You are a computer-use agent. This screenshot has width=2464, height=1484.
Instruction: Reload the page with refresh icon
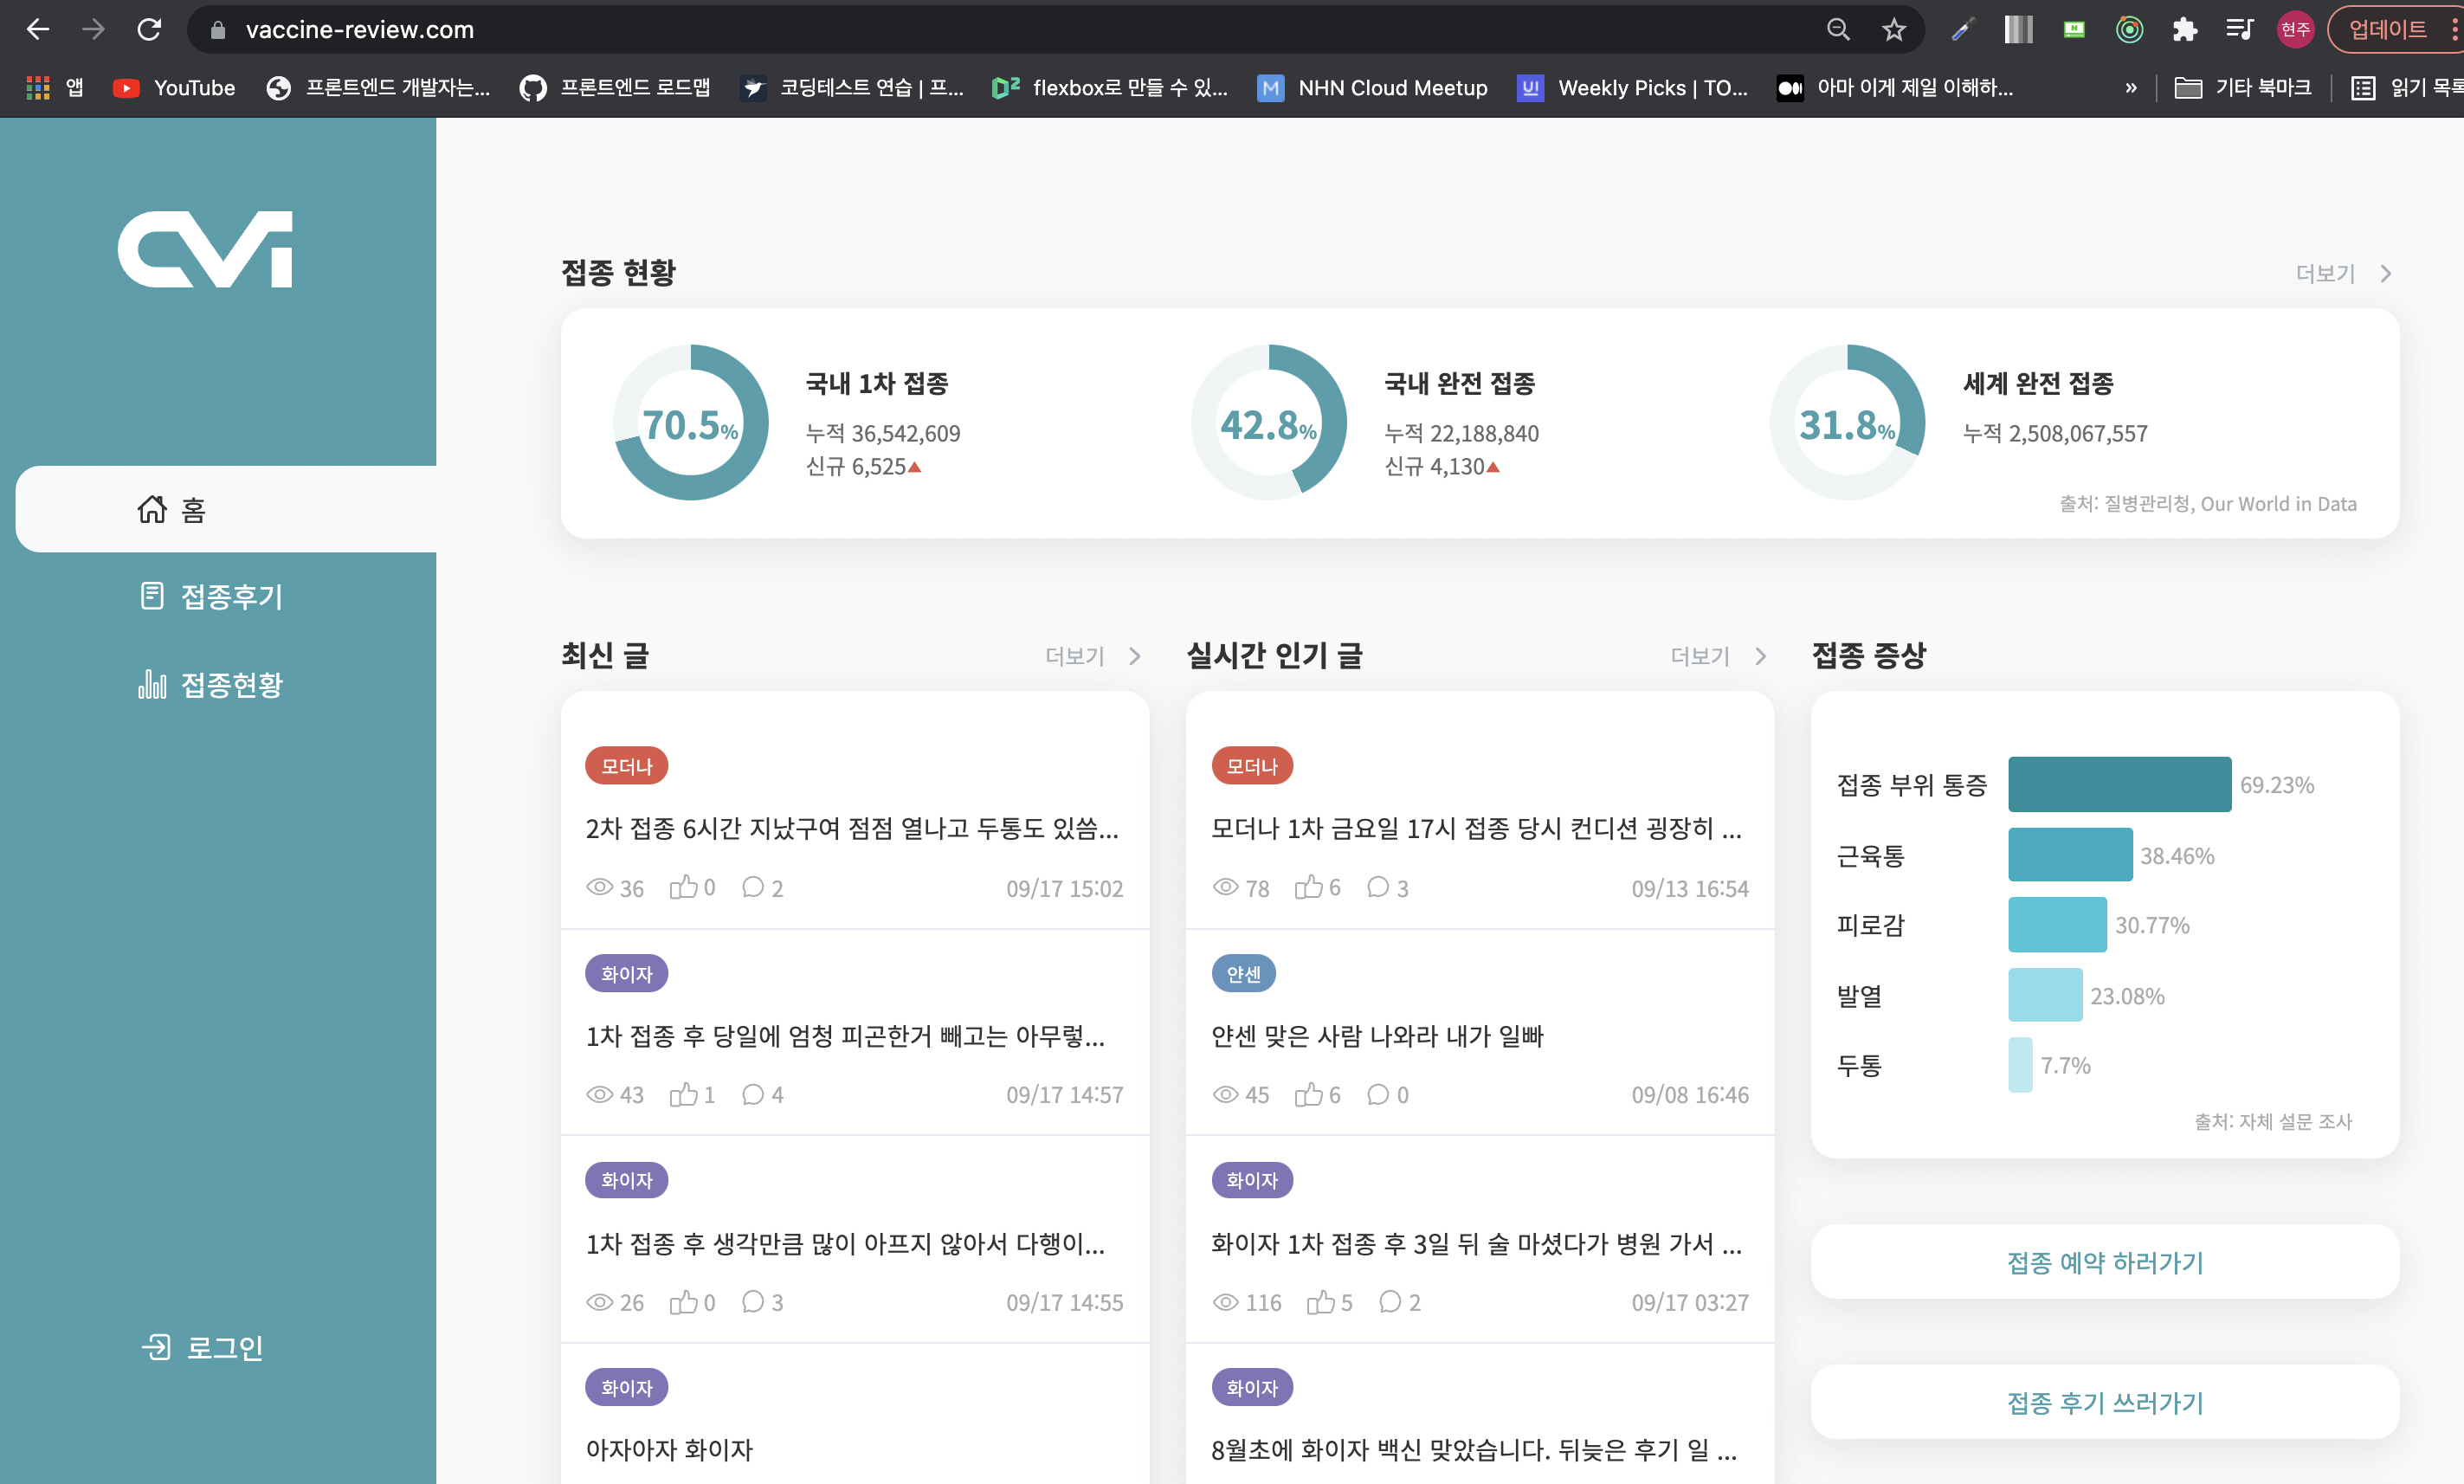click(x=149, y=30)
